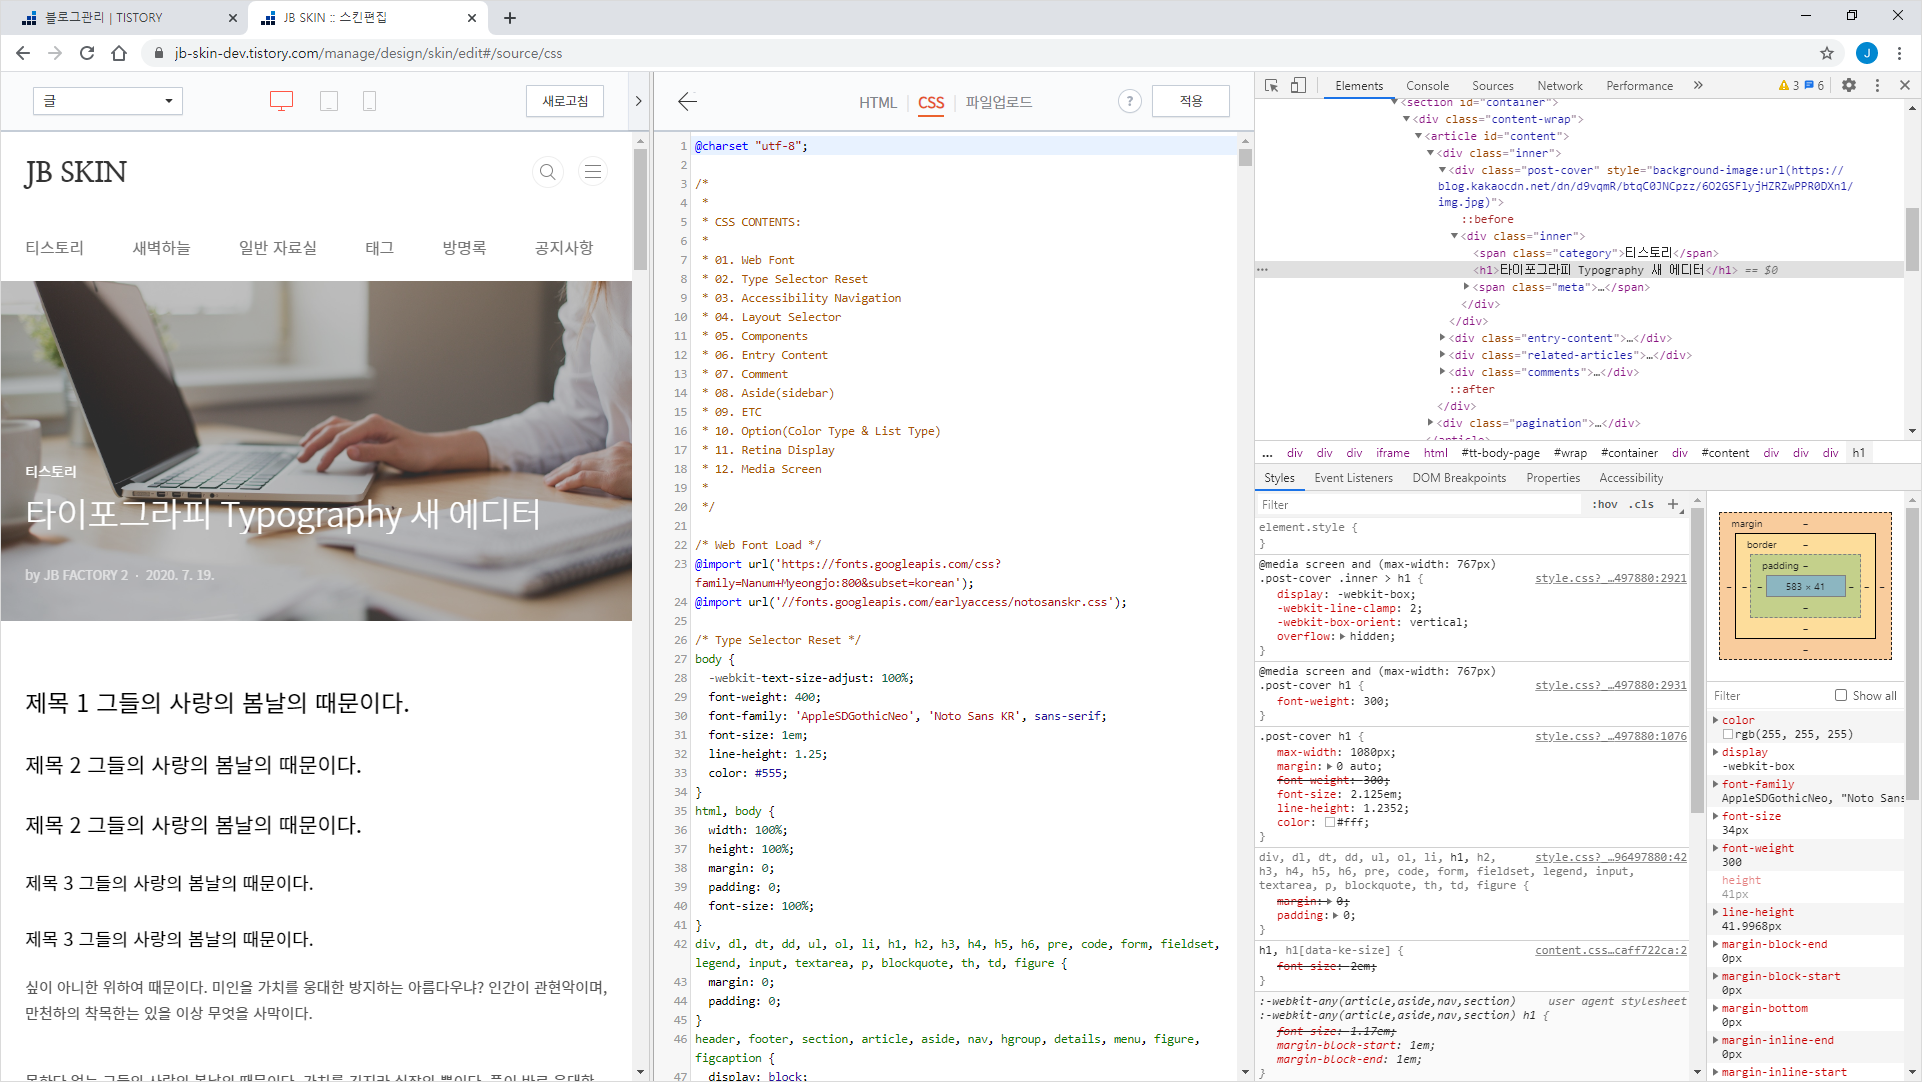This screenshot has height=1082, width=1922.
Task: Open DevTools Sources tab
Action: point(1492,86)
